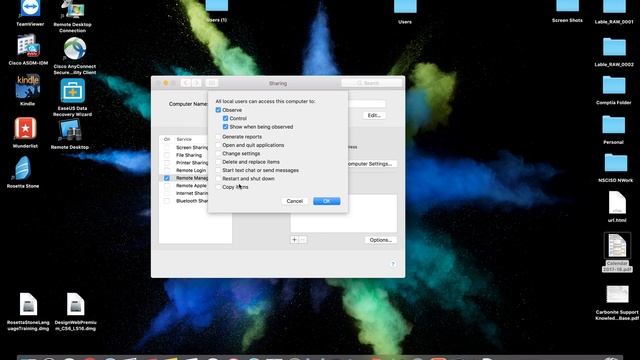Open the Remote Desktop binoculars icon

70,131
